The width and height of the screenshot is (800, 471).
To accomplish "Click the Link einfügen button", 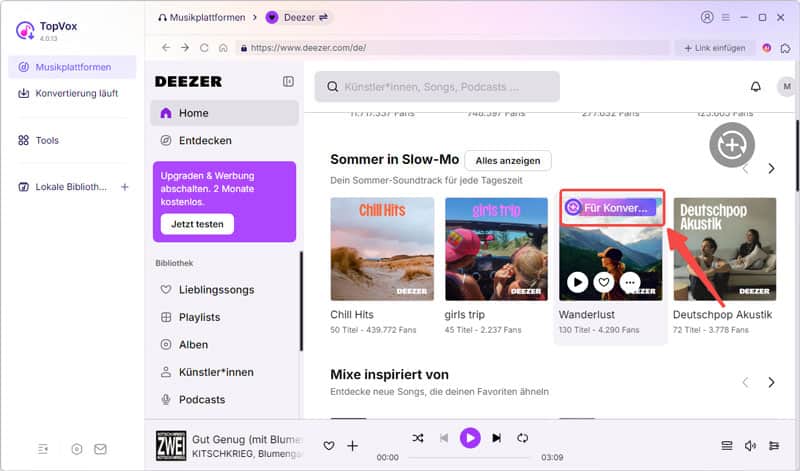I will point(715,48).
